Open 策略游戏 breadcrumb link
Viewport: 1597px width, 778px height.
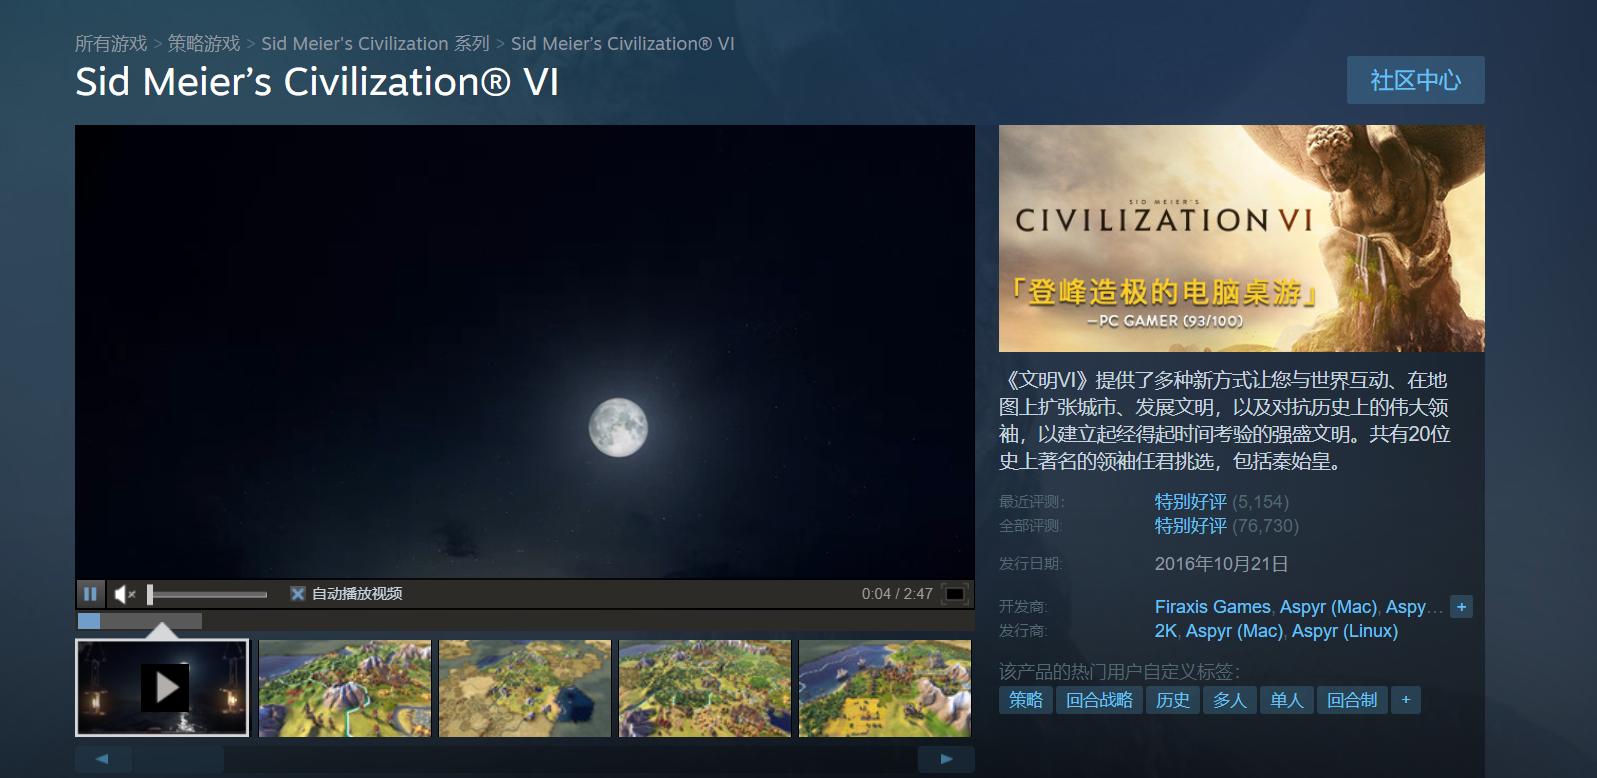tap(204, 44)
